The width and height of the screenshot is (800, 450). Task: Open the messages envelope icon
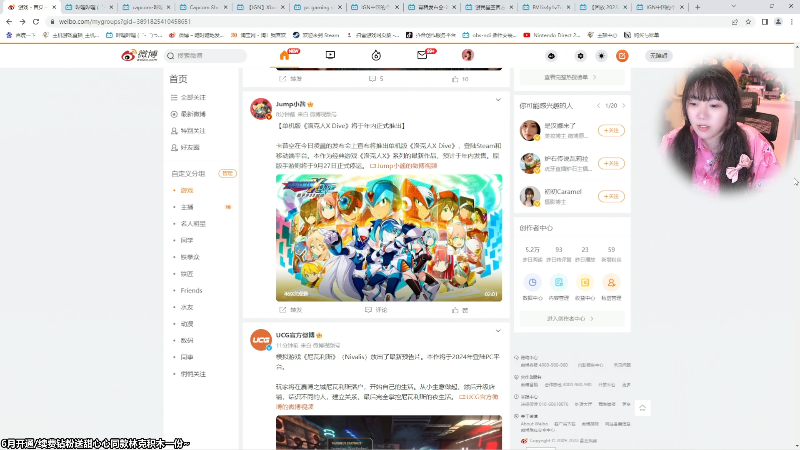click(x=422, y=55)
